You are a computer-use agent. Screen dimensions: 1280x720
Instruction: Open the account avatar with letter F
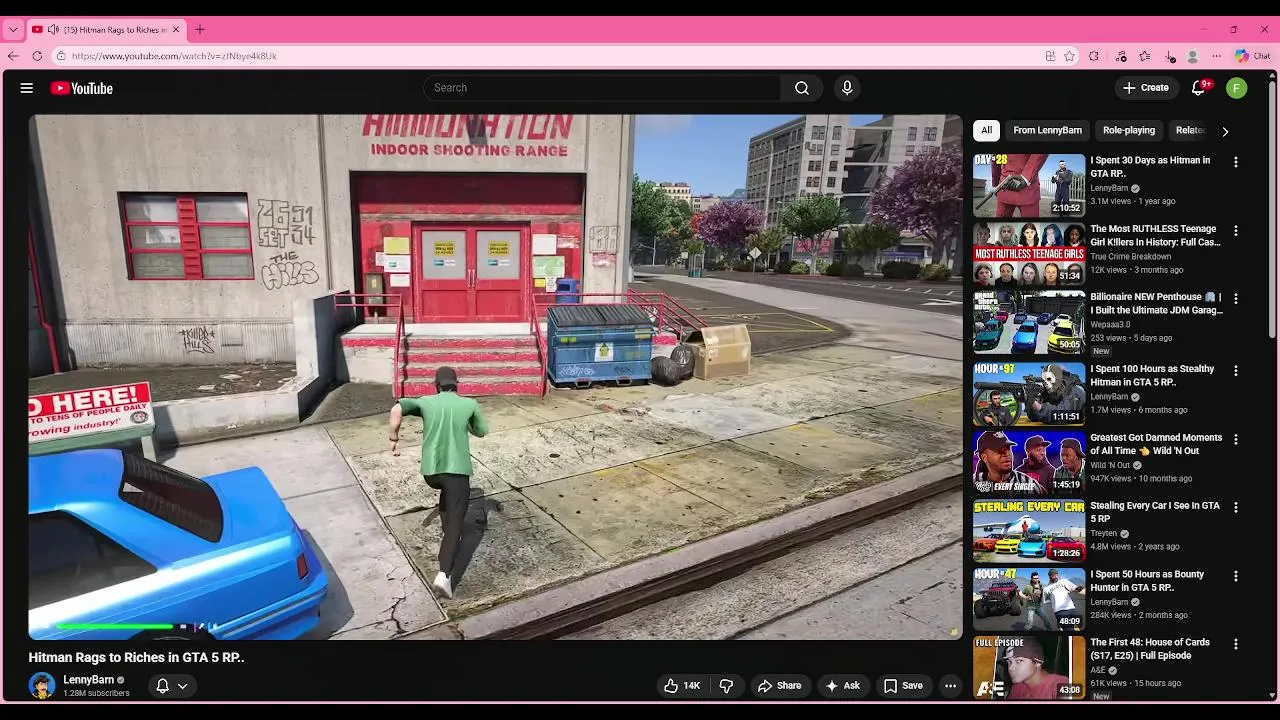(1237, 88)
